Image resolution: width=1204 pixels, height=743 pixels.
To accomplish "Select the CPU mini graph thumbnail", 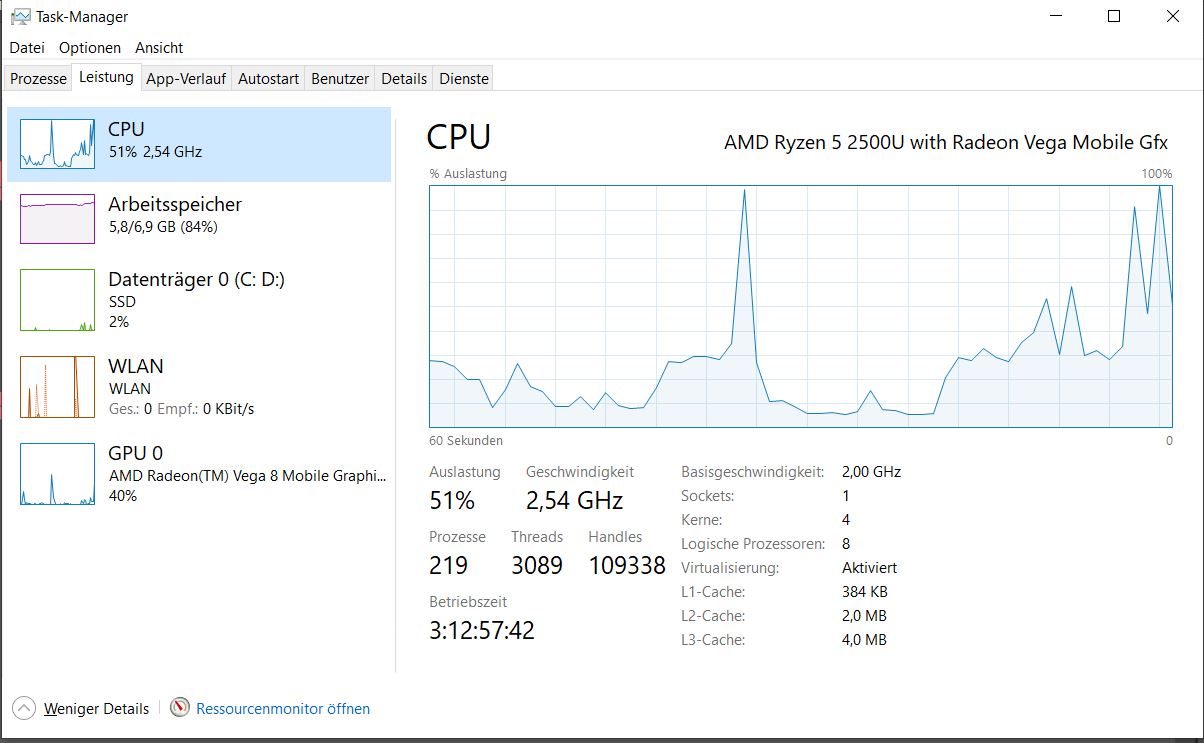I will 57,143.
